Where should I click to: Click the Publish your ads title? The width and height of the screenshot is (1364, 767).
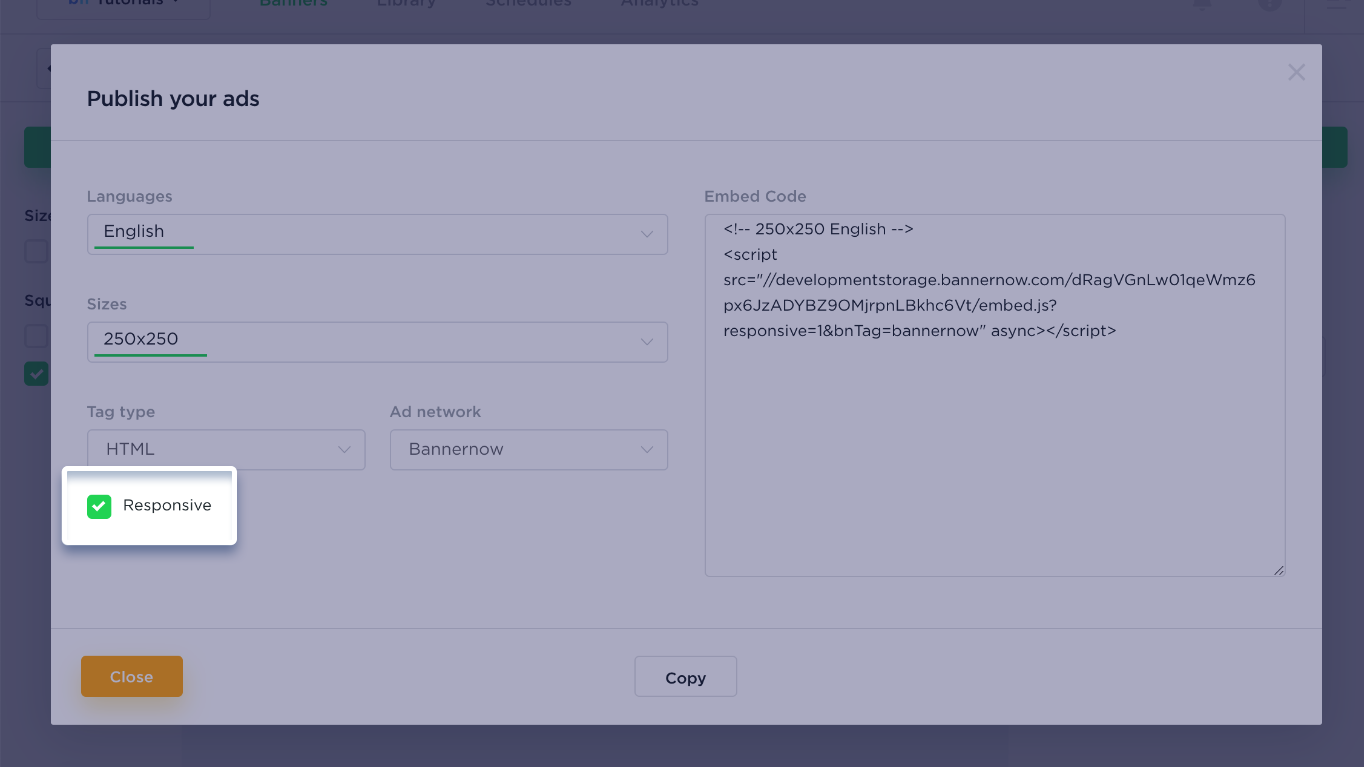pos(173,99)
